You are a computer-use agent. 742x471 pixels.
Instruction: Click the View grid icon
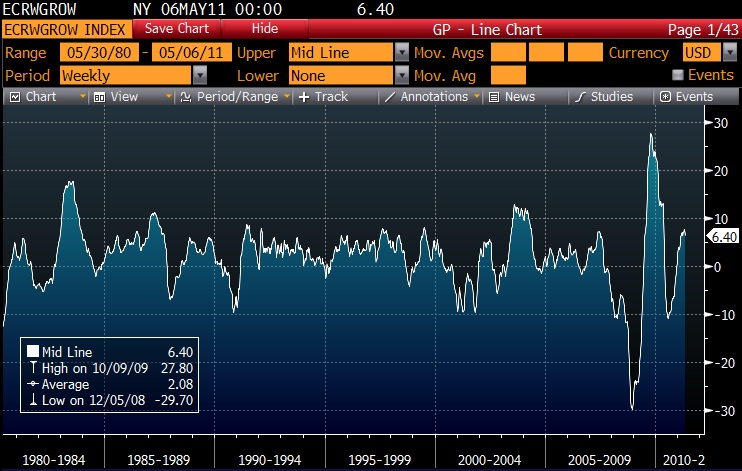99,98
